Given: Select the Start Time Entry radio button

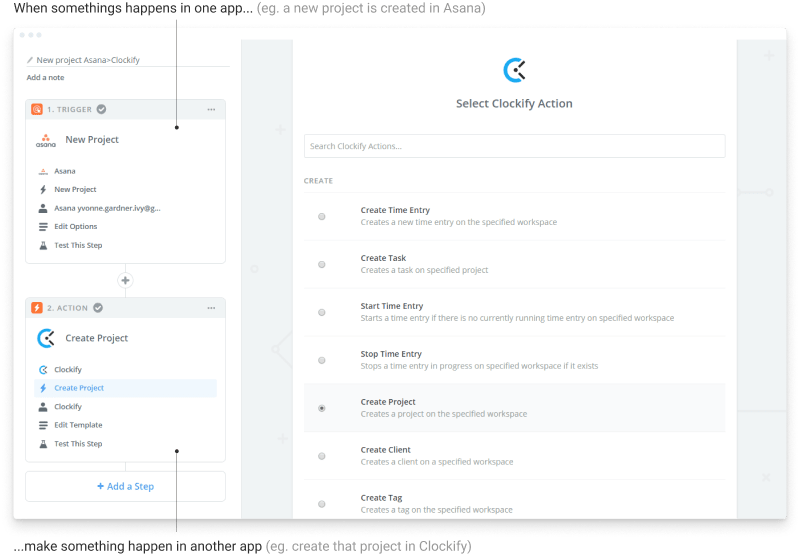Looking at the screenshot, I should (x=322, y=312).
